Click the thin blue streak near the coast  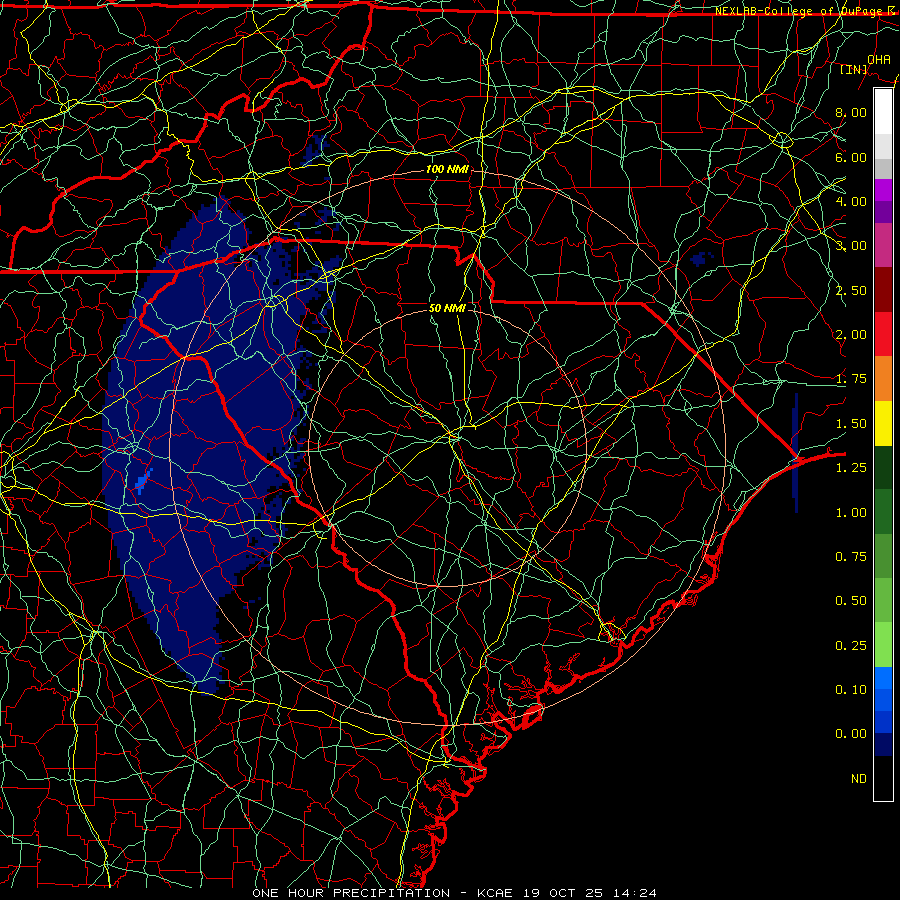(x=795, y=453)
